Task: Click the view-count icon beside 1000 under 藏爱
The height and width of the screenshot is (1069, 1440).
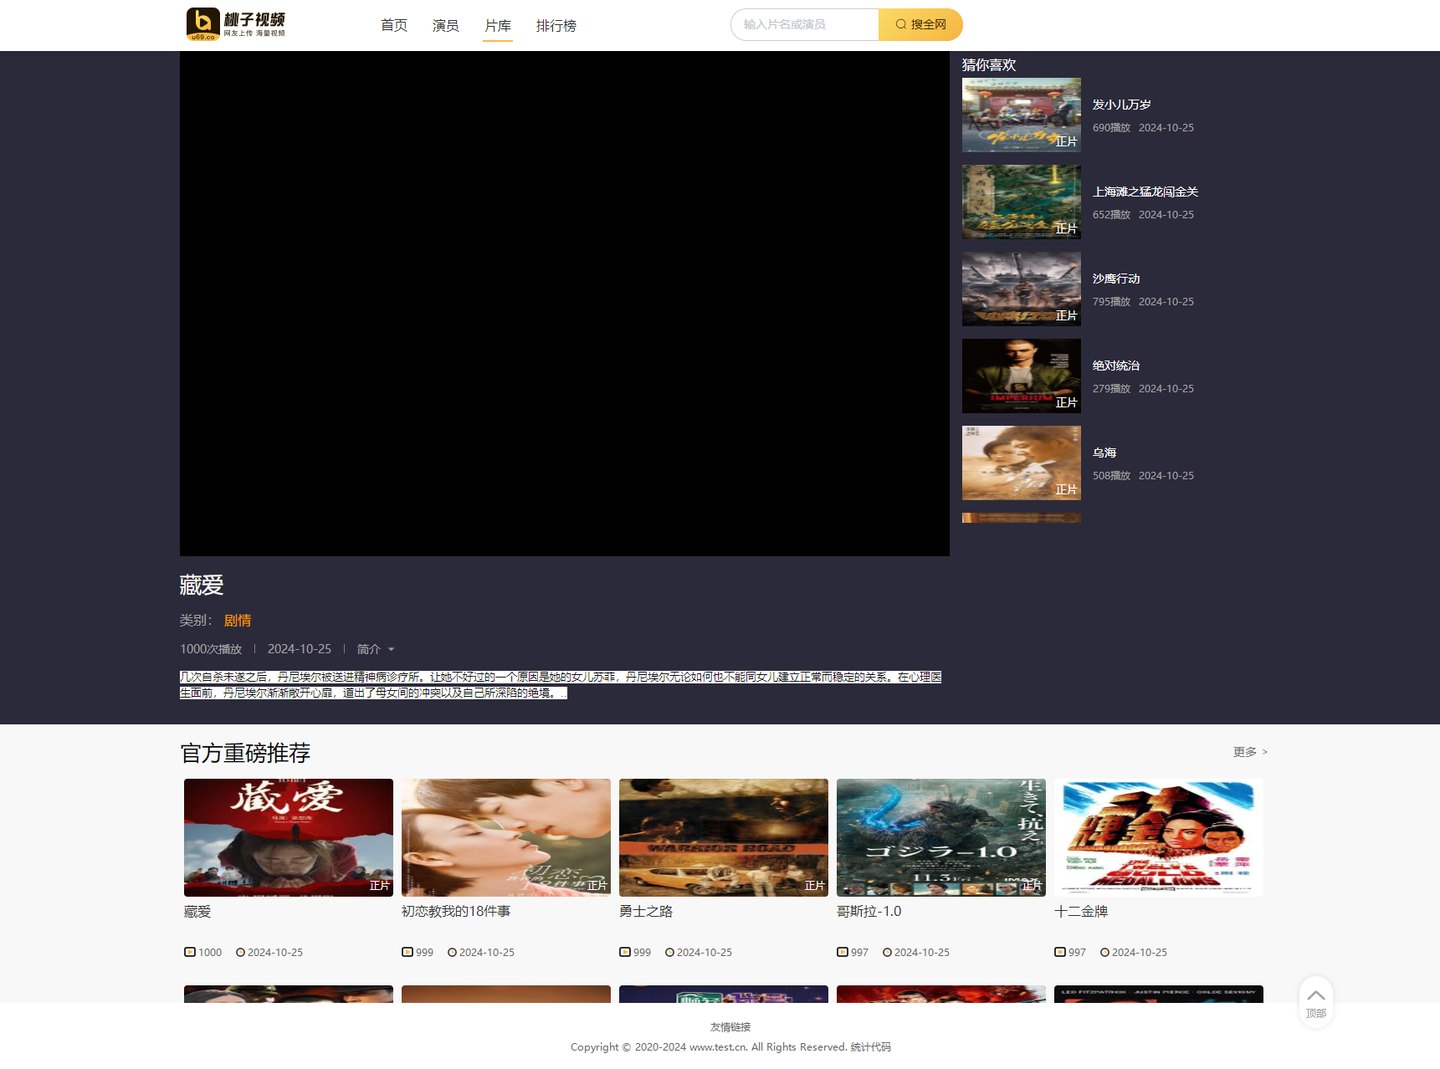Action: [x=190, y=952]
